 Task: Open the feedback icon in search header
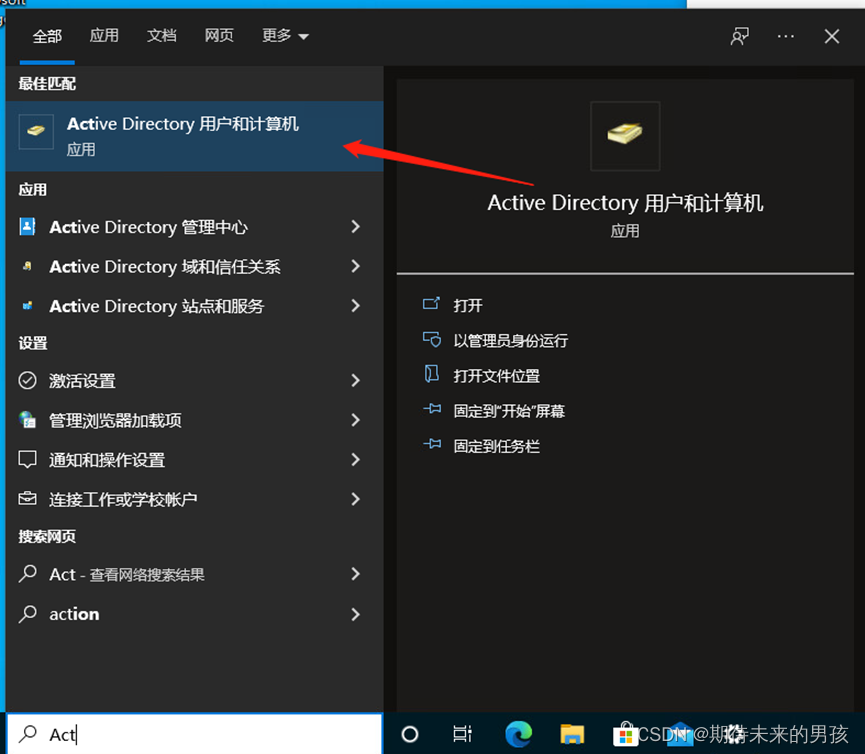pyautogui.click(x=739, y=36)
